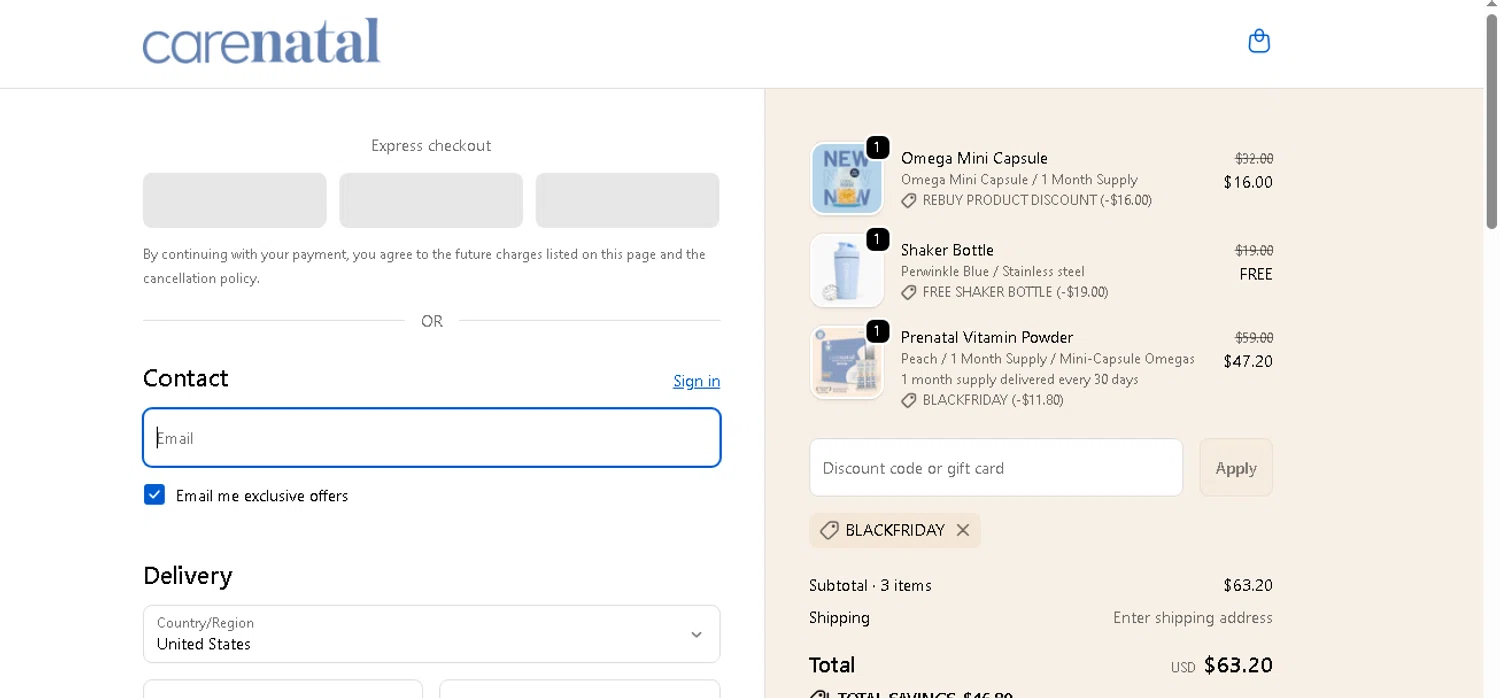Viewport: 1500px width, 698px height.
Task: Click the $63.20 total amount
Action: [1238, 665]
